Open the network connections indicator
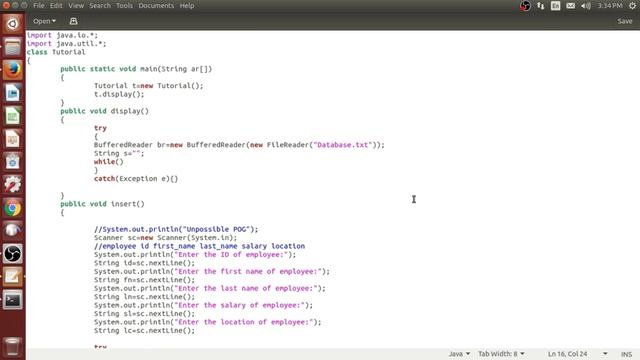Screen dimensions: 640x360 541,6
